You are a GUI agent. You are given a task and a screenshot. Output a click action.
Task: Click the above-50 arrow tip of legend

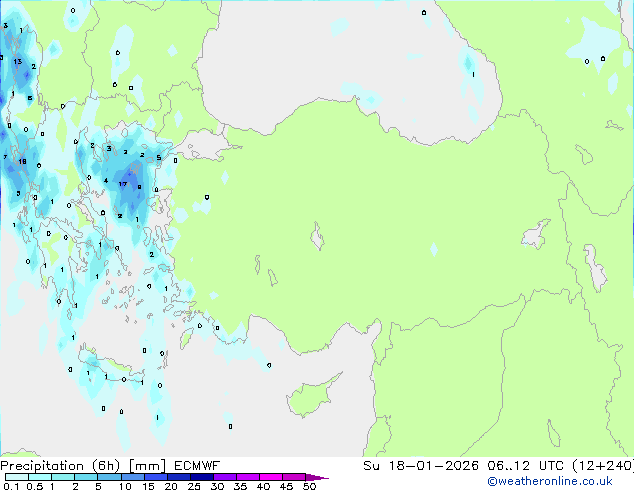pyautogui.click(x=317, y=477)
